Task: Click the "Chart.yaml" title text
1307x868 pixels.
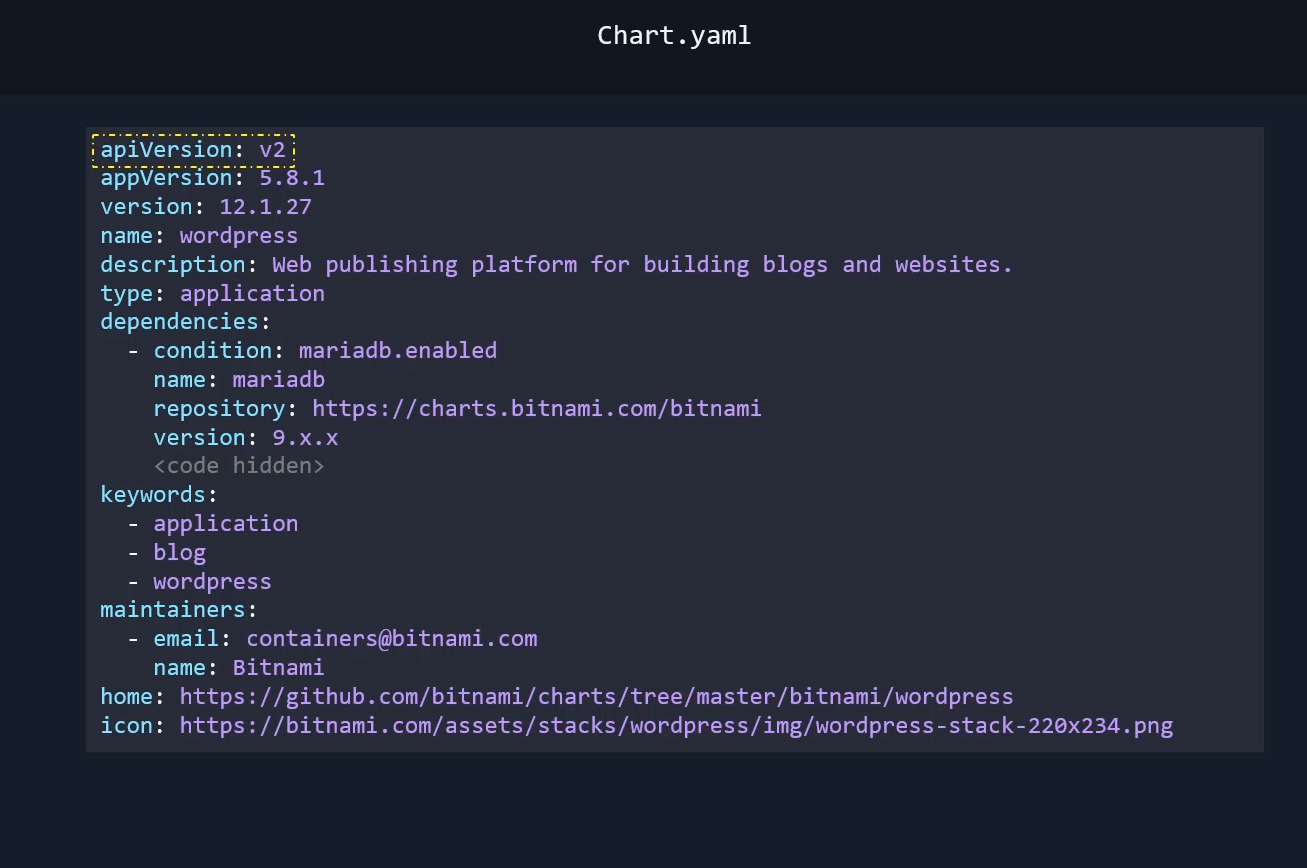Action: click(x=674, y=36)
